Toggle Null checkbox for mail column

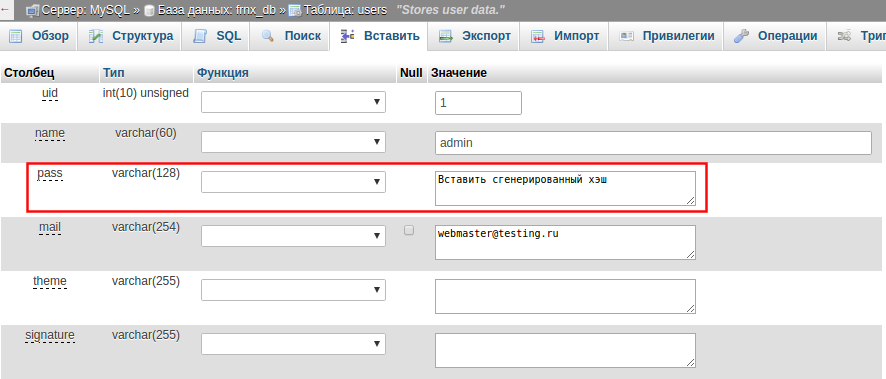coord(409,230)
